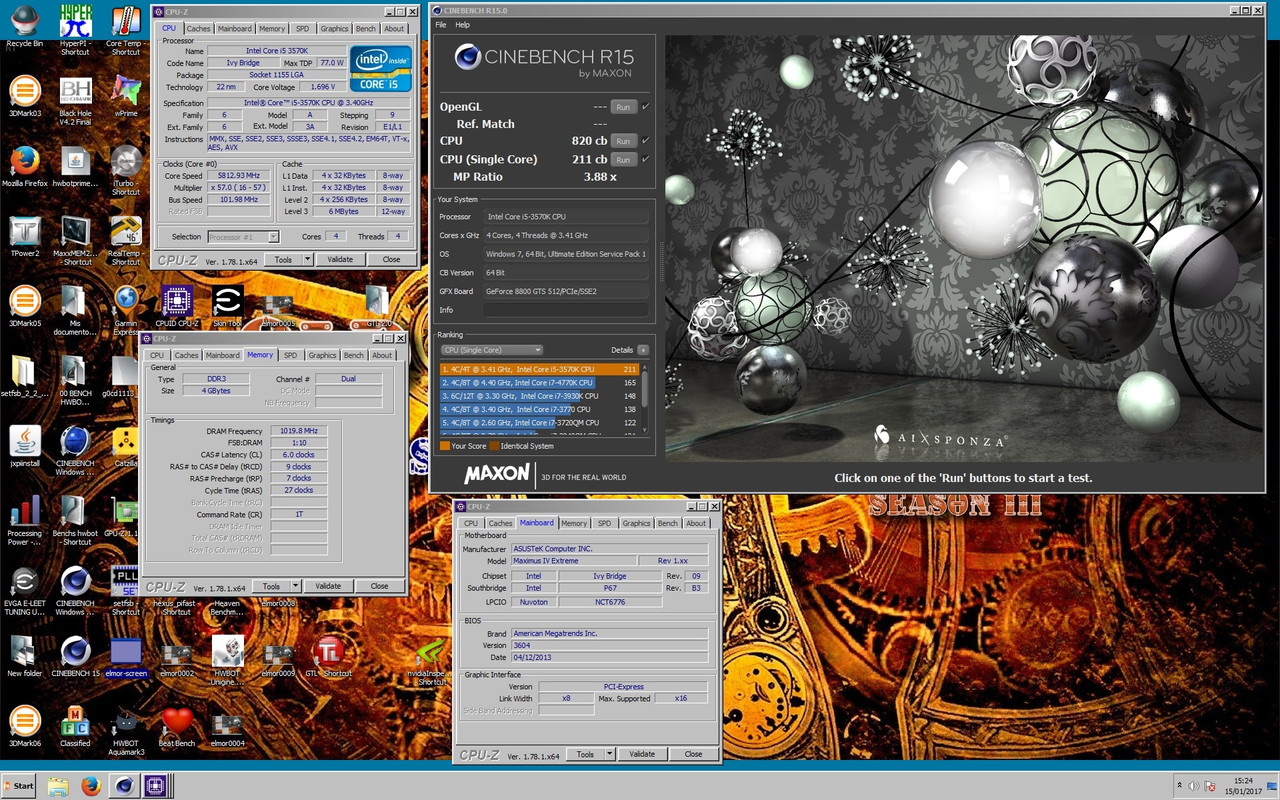Click the volume icon in system tray
The width and height of the screenshot is (1280, 800).
pyautogui.click(x=1192, y=786)
